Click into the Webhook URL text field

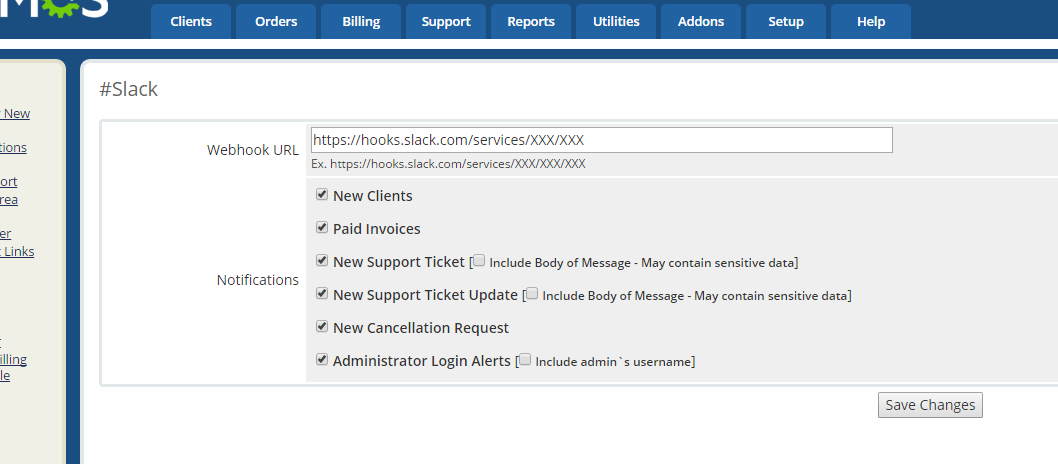tap(601, 140)
